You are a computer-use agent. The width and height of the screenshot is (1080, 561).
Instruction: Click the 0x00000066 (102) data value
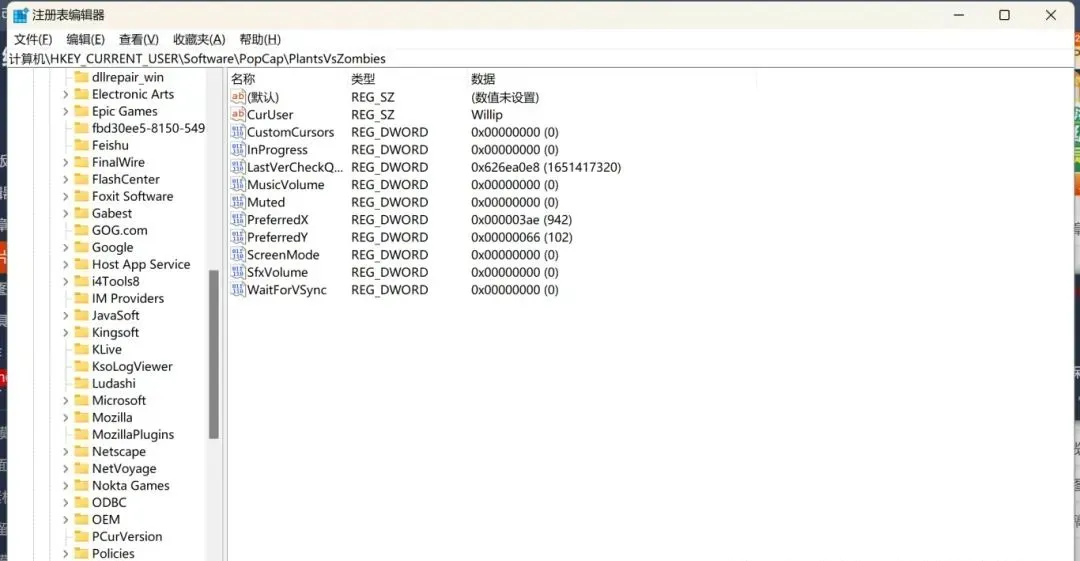521,237
